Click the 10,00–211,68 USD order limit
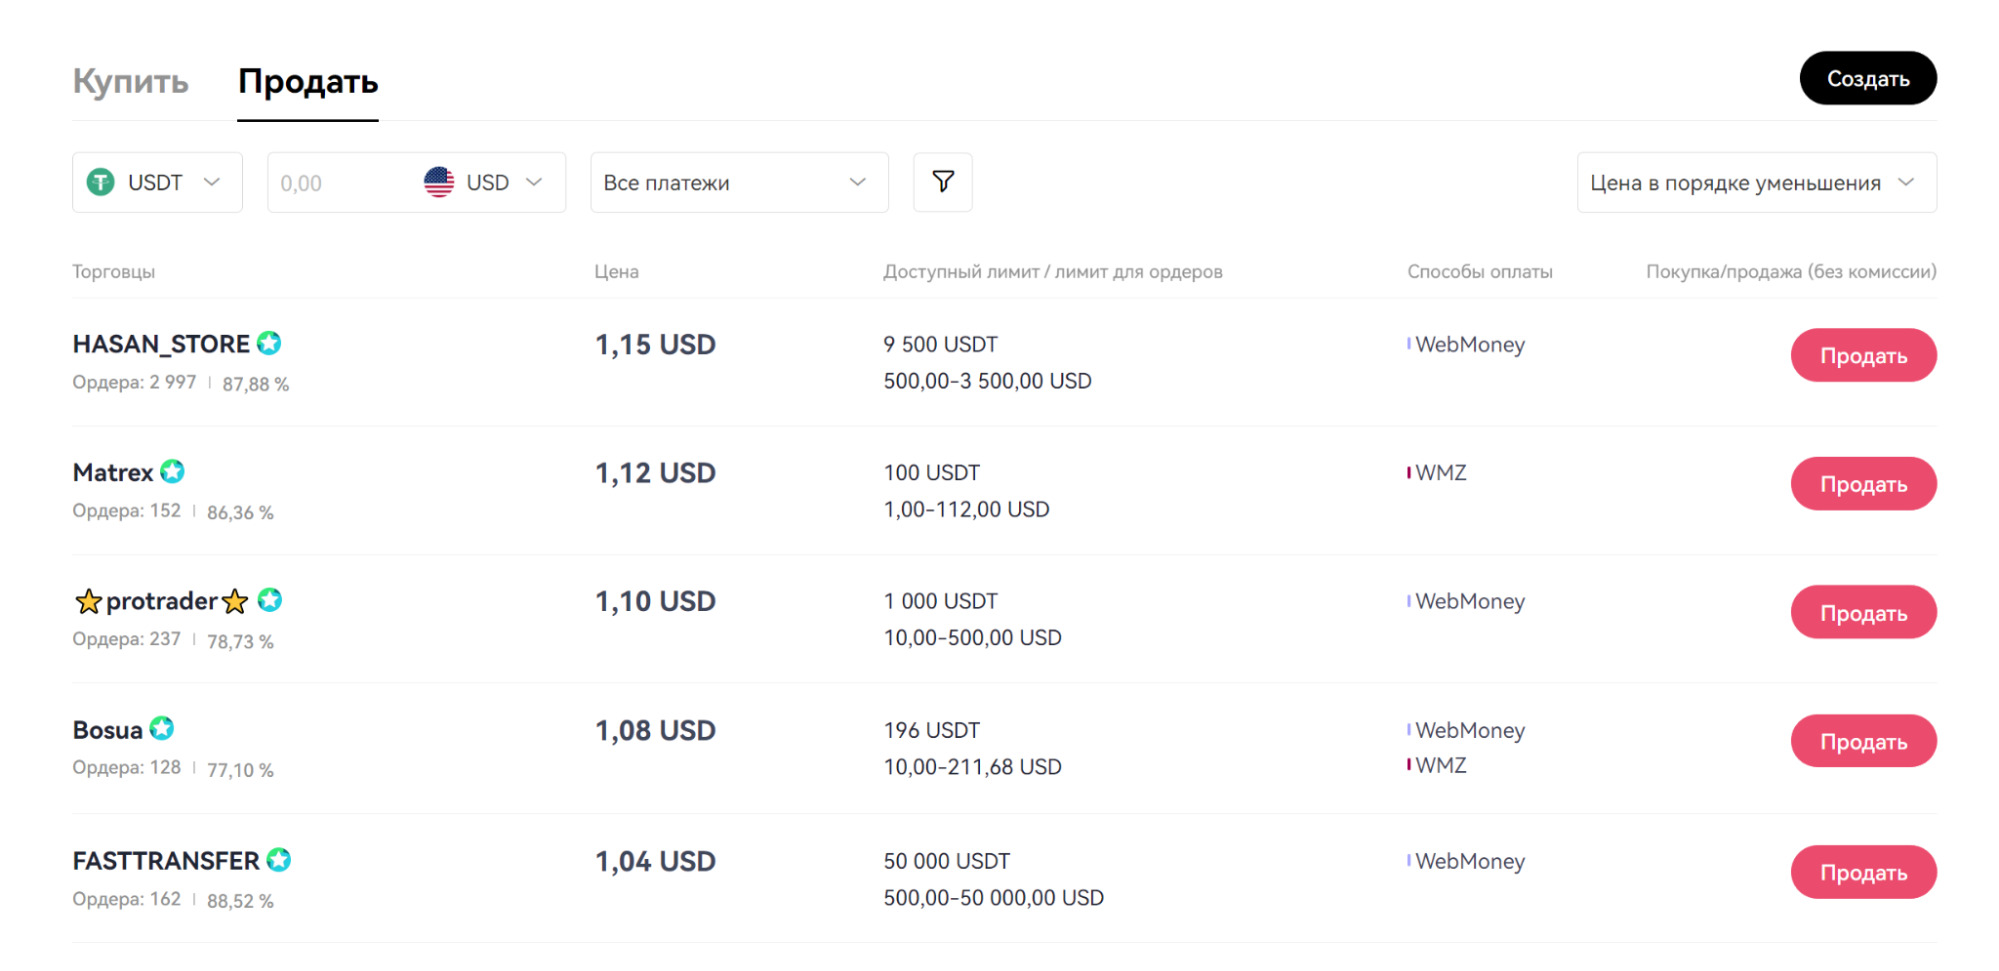 point(973,766)
